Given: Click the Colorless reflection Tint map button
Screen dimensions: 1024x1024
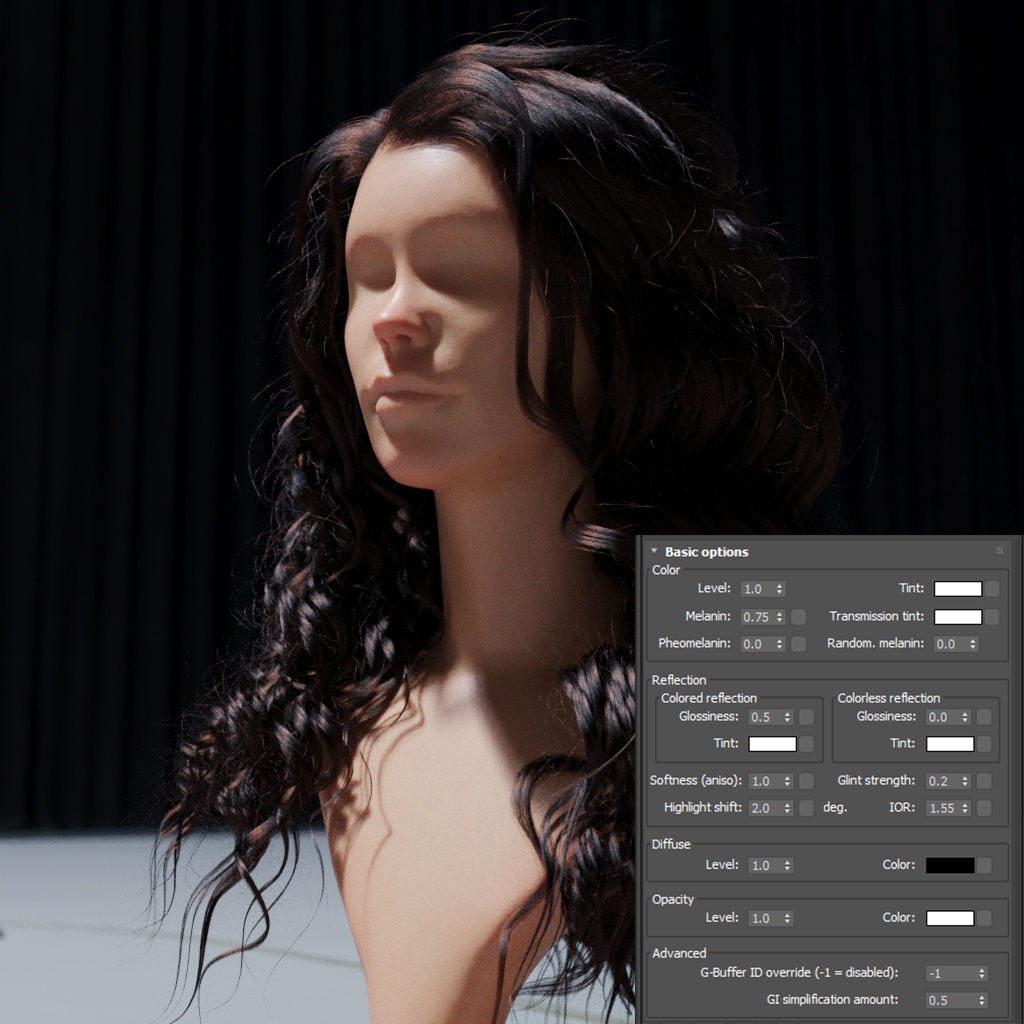Looking at the screenshot, I should click(984, 744).
